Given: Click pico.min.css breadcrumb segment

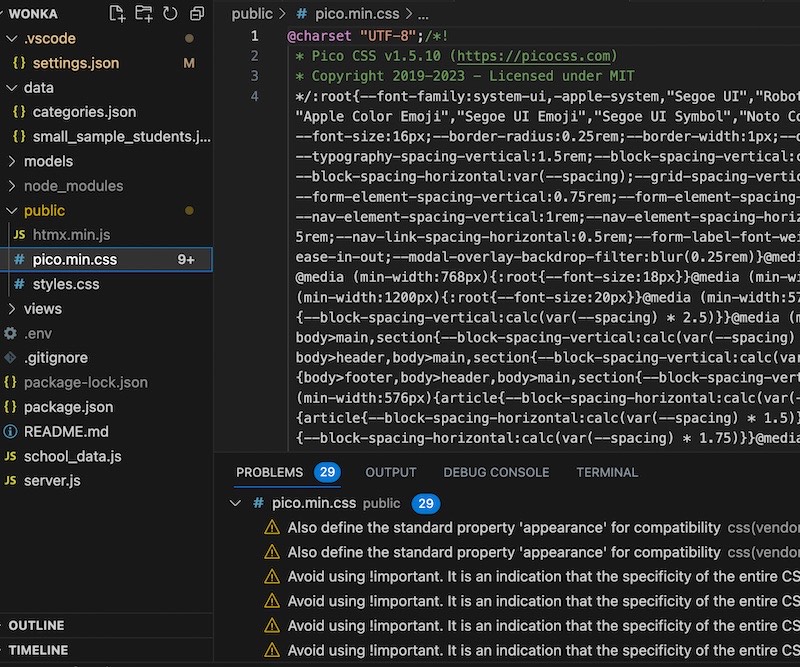Looking at the screenshot, I should (357, 14).
